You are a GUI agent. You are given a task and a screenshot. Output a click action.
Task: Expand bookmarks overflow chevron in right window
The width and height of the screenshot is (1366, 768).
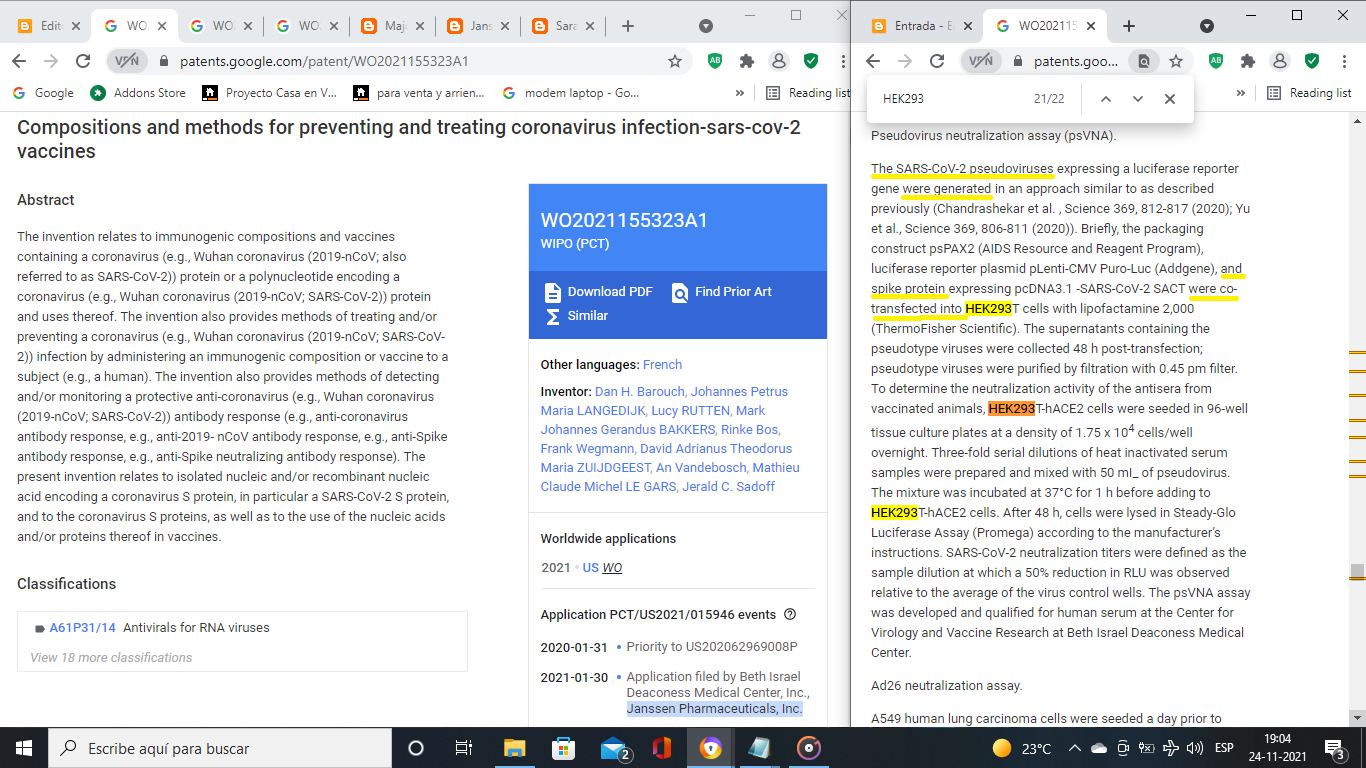click(1241, 93)
